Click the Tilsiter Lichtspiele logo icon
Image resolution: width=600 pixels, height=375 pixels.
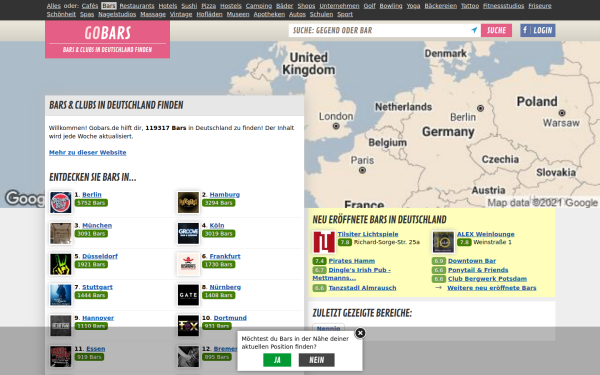click(324, 242)
